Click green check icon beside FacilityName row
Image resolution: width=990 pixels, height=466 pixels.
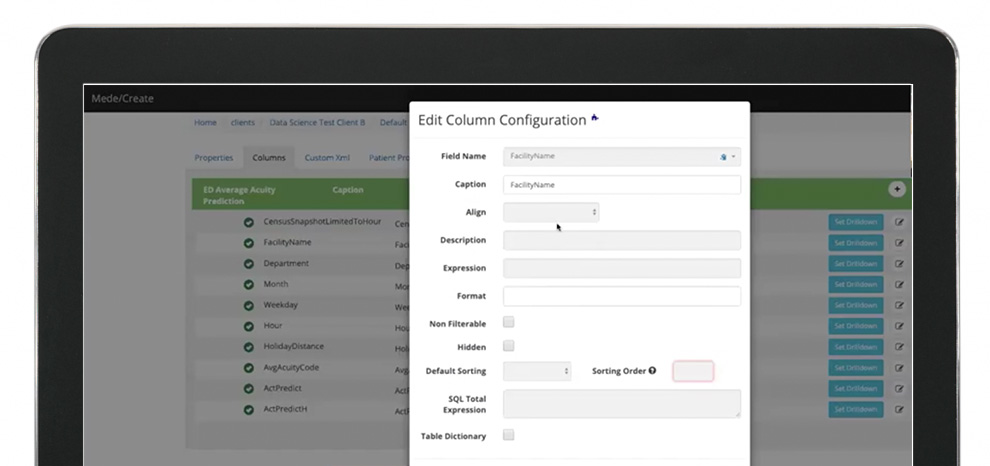point(249,243)
